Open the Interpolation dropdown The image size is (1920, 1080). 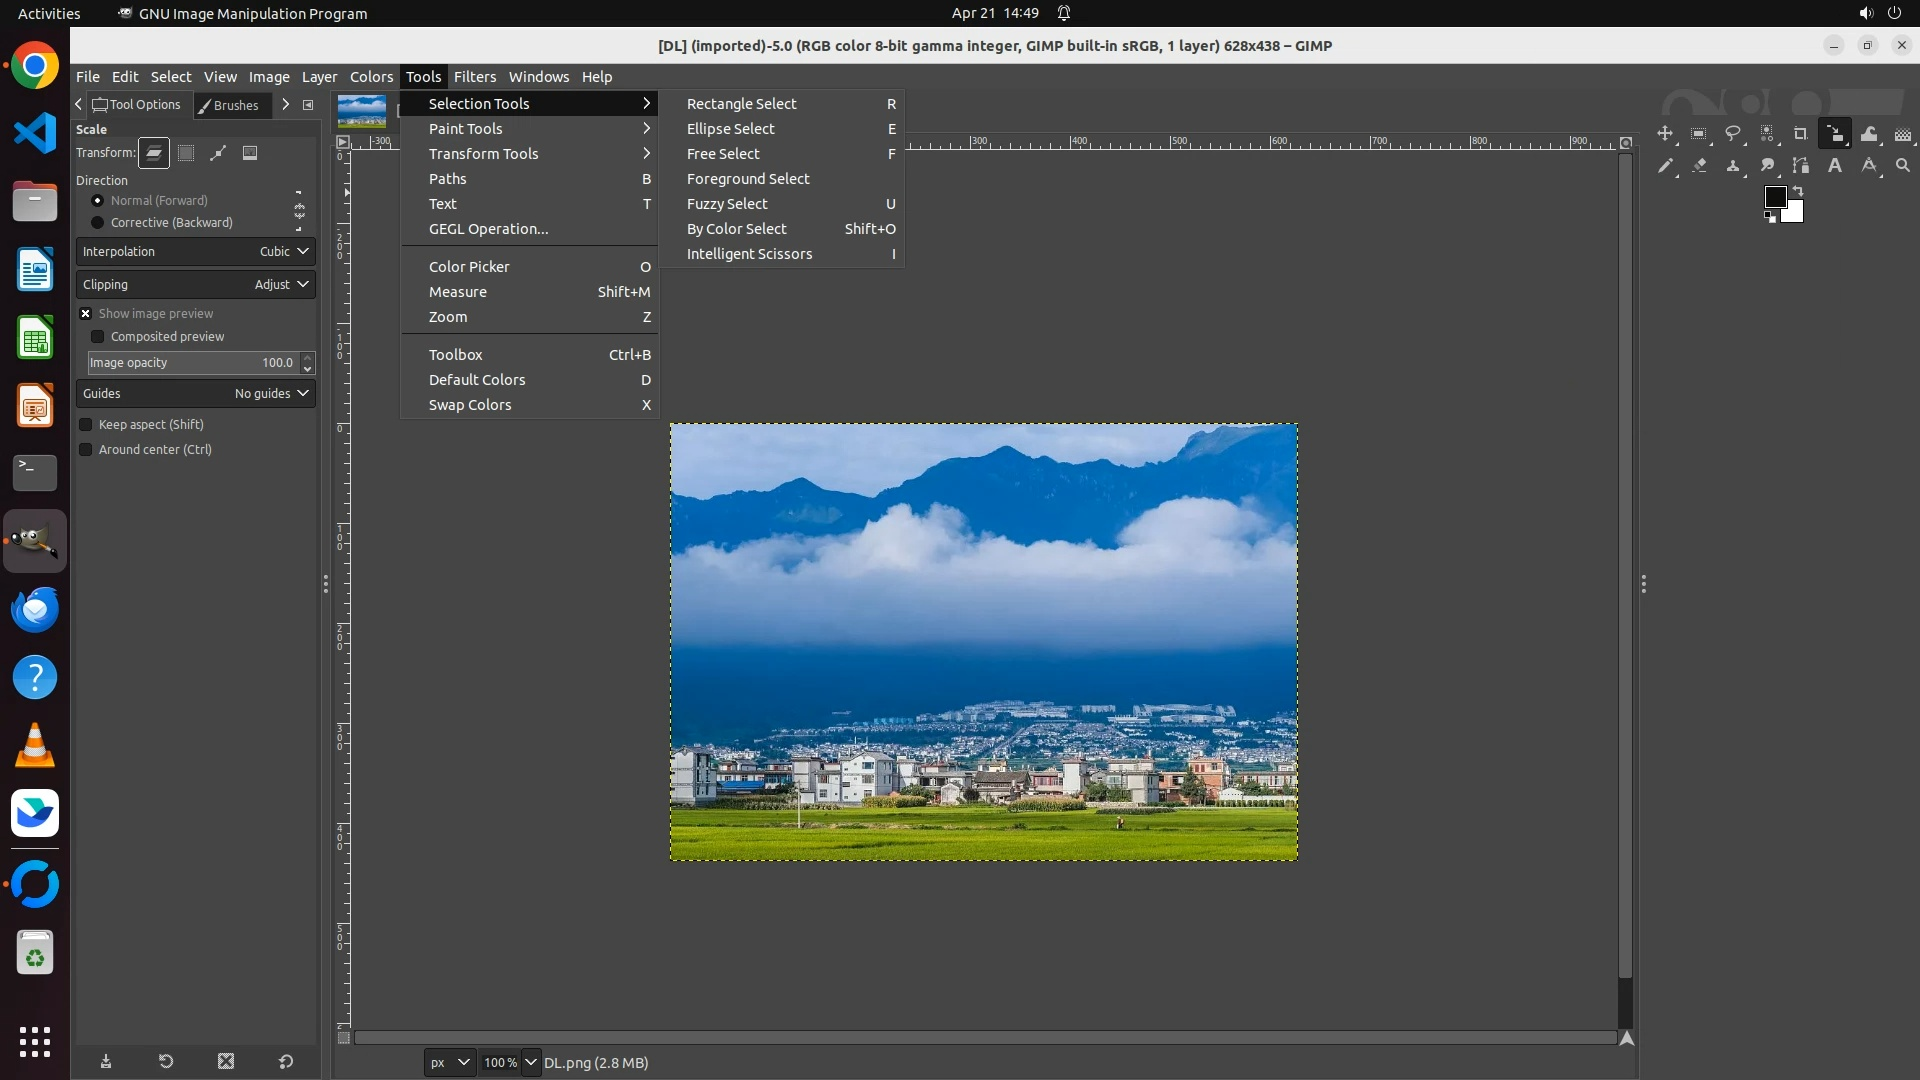click(196, 252)
